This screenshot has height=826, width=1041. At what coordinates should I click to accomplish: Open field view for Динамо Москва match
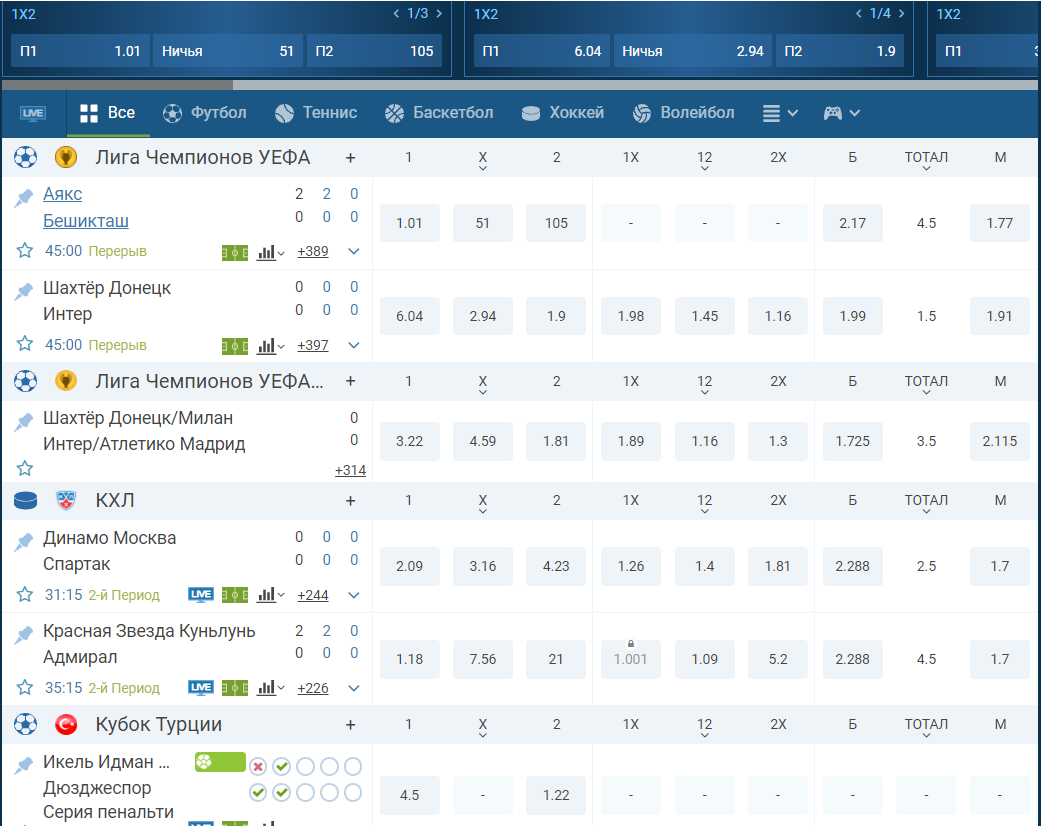(x=235, y=595)
